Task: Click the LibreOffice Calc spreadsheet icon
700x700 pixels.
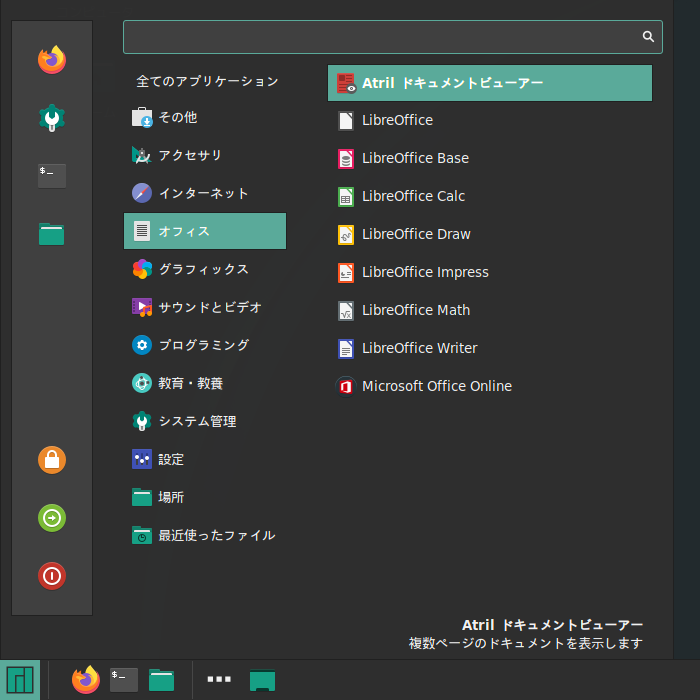Action: 346,196
